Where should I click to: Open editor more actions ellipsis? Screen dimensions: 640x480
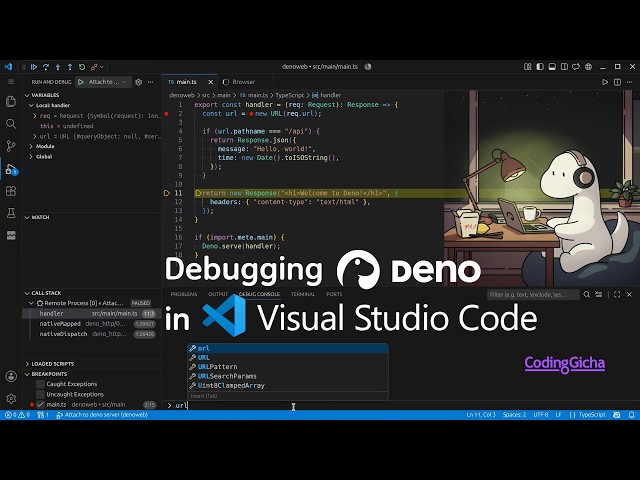tap(631, 82)
